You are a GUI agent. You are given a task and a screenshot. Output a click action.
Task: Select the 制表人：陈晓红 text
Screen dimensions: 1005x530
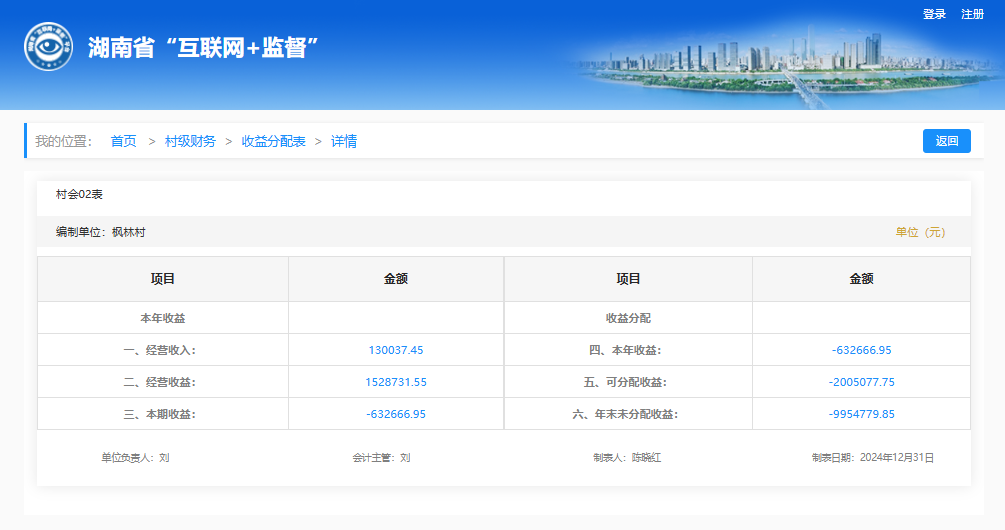click(x=627, y=458)
